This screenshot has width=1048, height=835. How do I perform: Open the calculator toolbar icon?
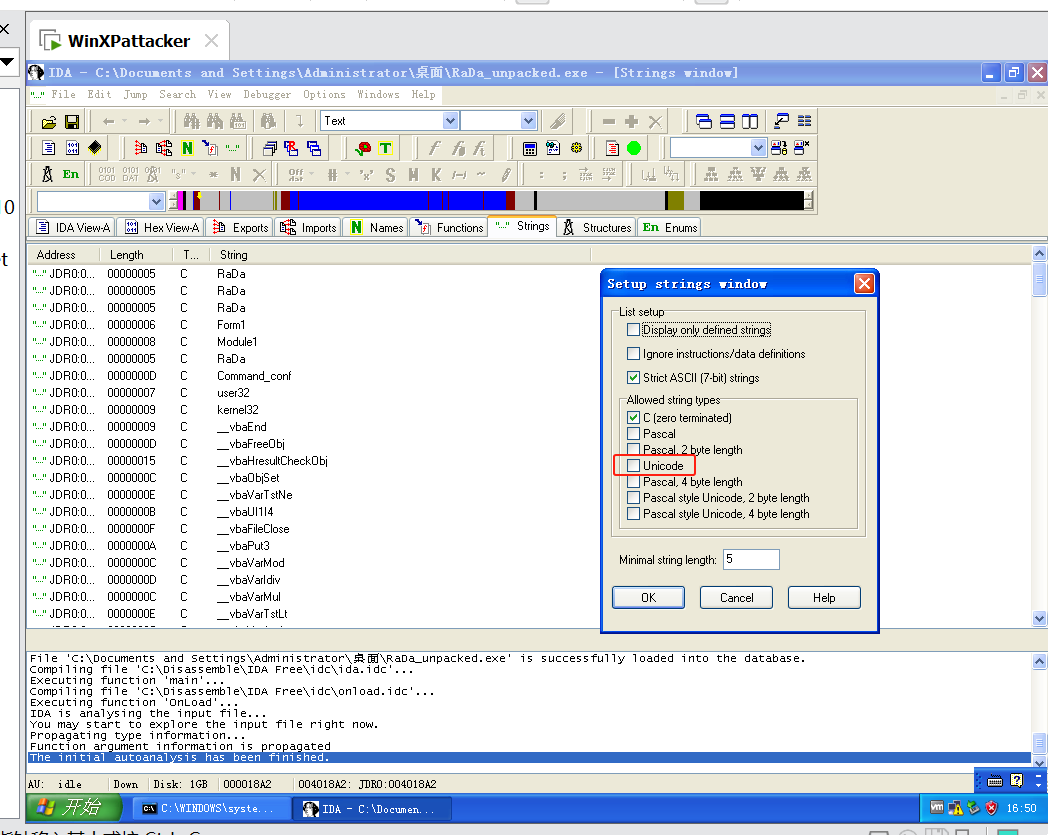(x=530, y=148)
